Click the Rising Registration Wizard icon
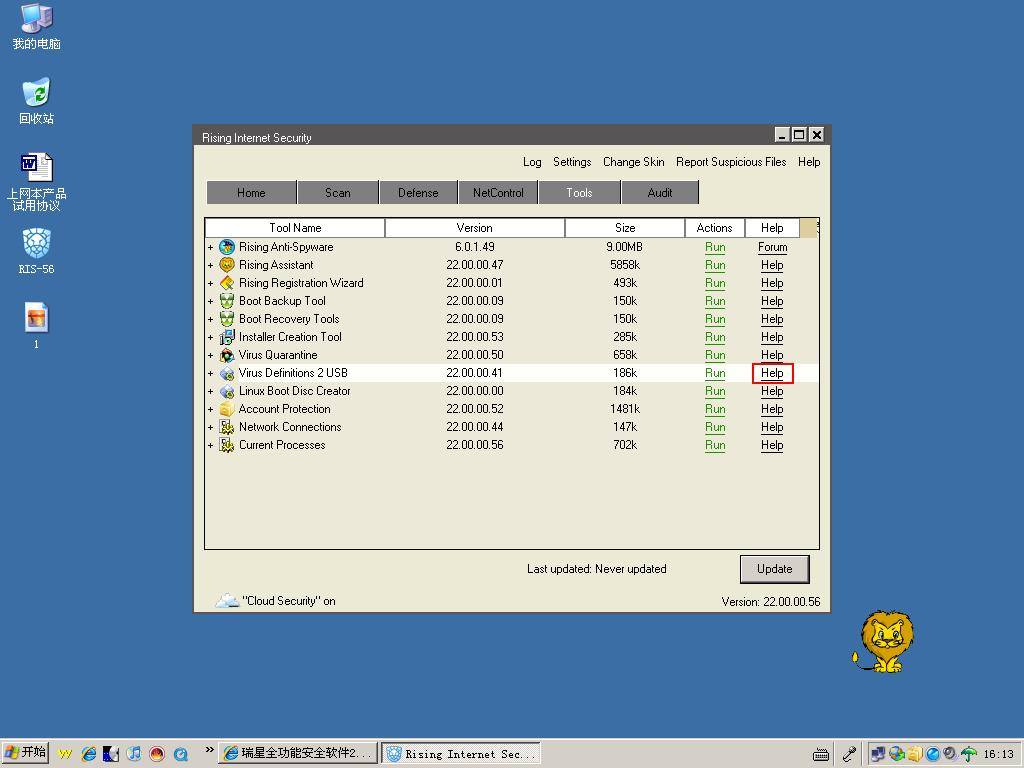1024x768 pixels. tap(227, 283)
